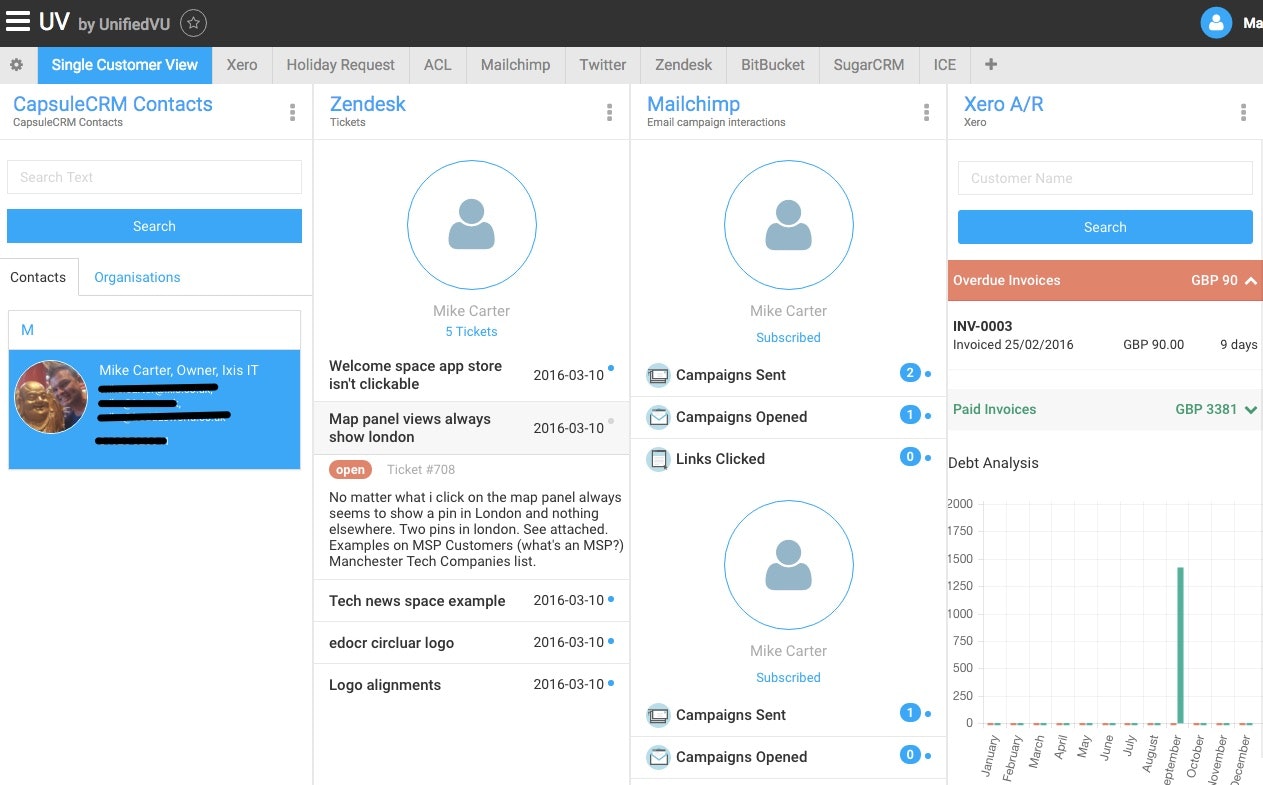Click the Links Clicked document icon
The image size is (1263, 785).
[x=658, y=459]
